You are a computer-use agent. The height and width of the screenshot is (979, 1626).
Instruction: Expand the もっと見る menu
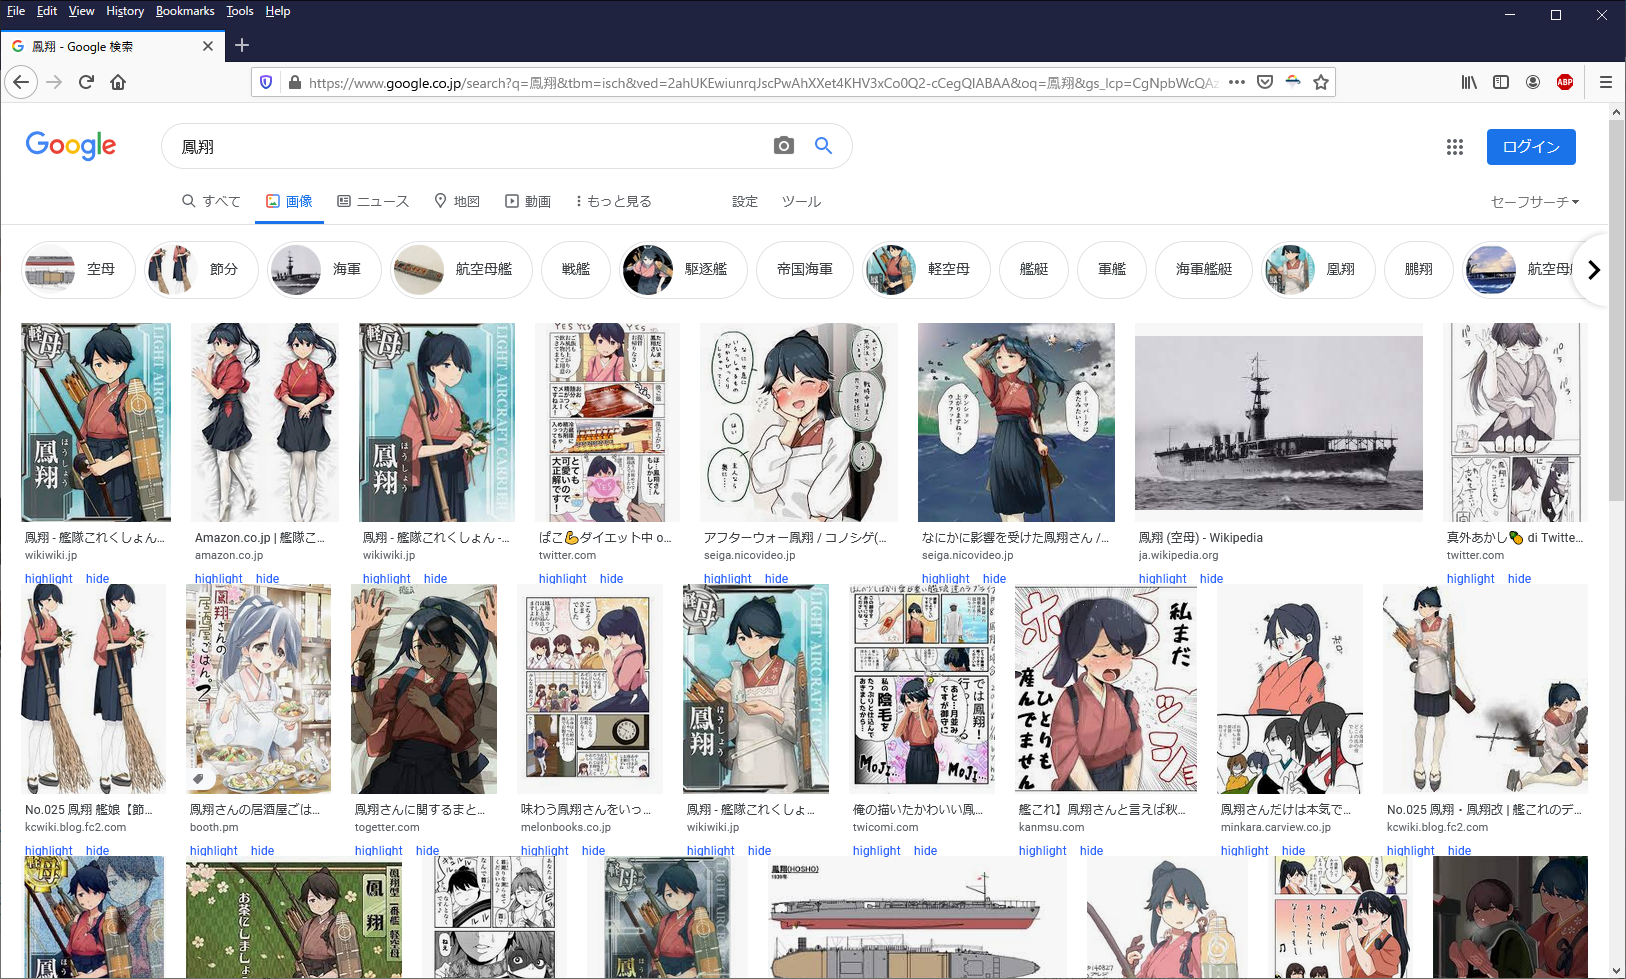613,201
